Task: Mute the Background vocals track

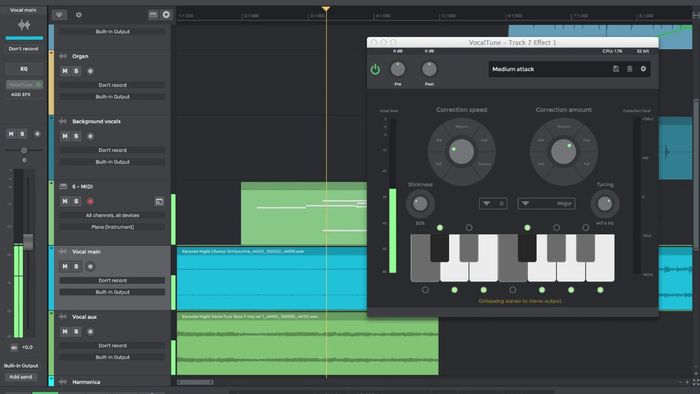Action: point(65,136)
